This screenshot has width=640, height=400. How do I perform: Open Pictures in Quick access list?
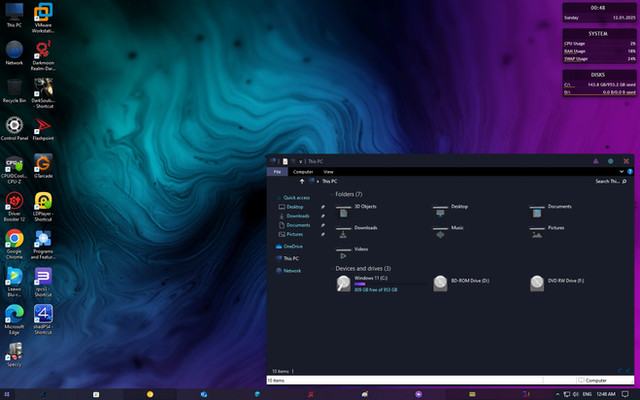pyautogui.click(x=291, y=234)
